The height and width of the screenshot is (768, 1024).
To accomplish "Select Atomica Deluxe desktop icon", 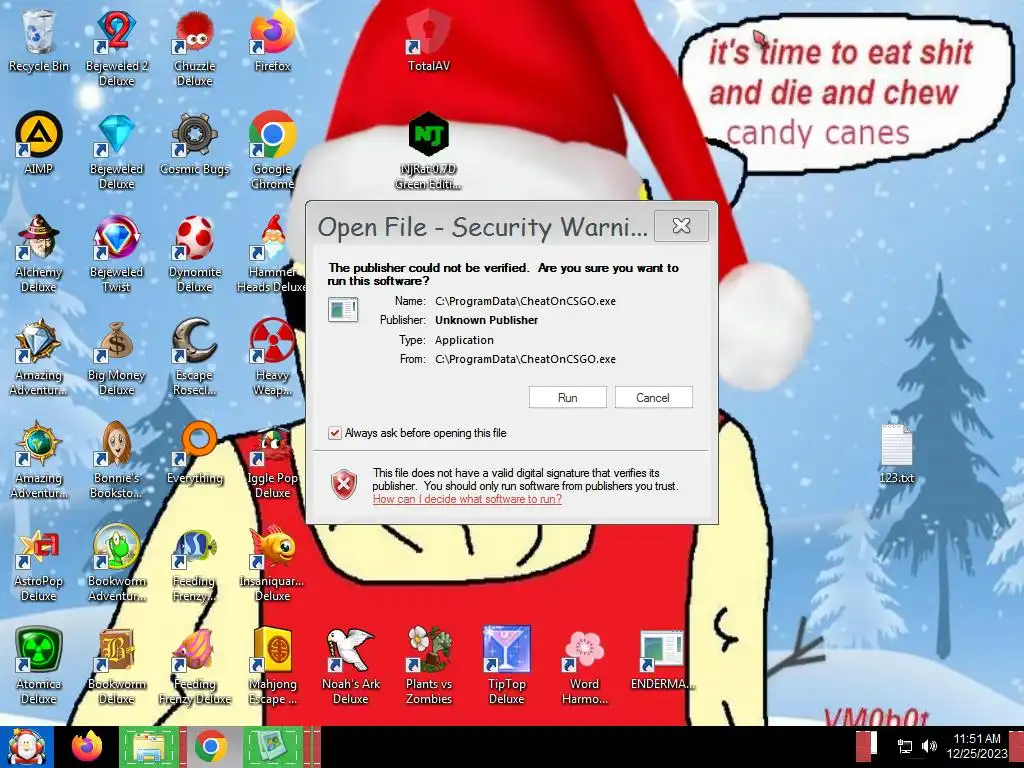I will [x=39, y=666].
